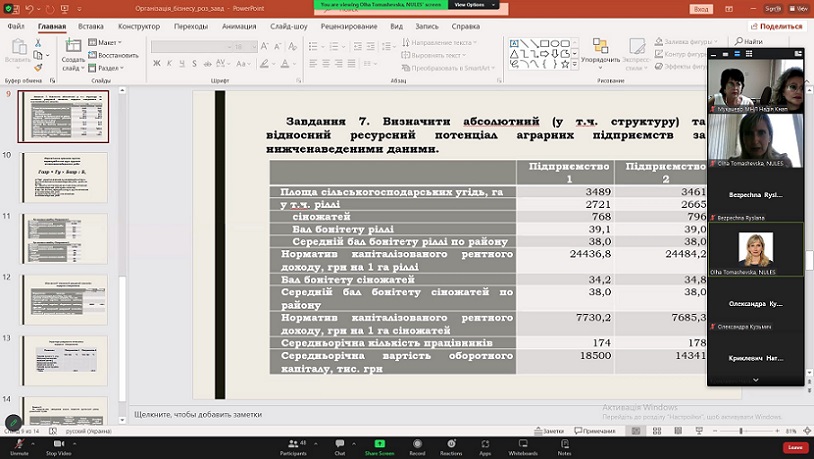Open the Переходы ribbon tab
This screenshot has width=814, height=459.
tap(191, 26)
